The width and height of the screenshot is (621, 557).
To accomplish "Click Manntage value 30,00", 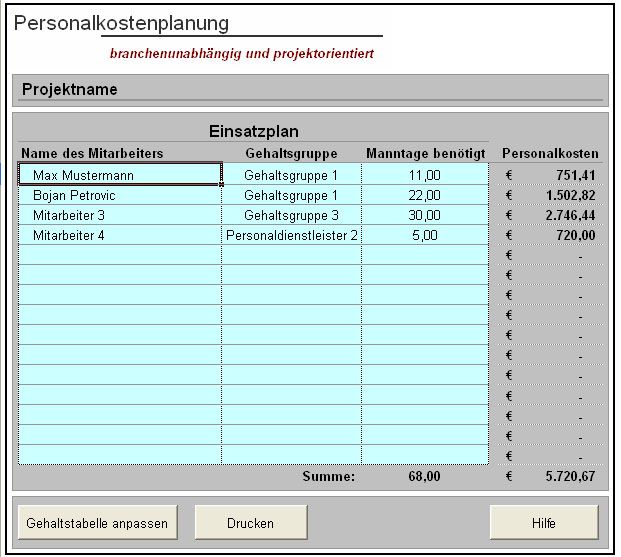I will click(425, 215).
